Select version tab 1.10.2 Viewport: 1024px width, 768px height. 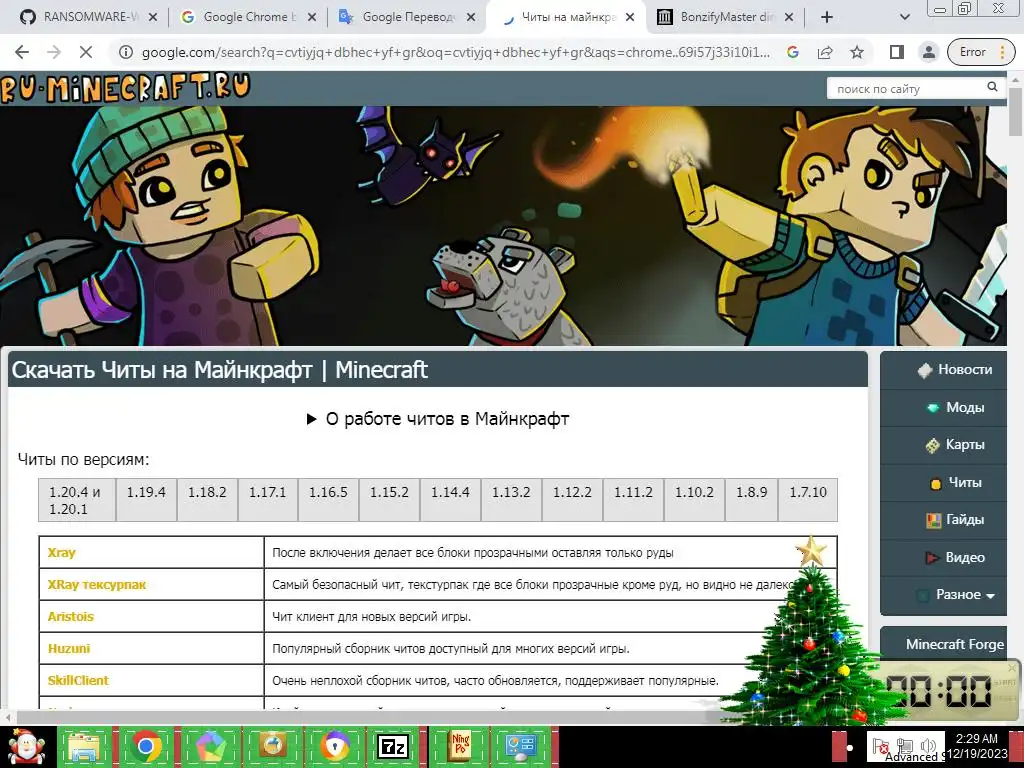tap(694, 500)
